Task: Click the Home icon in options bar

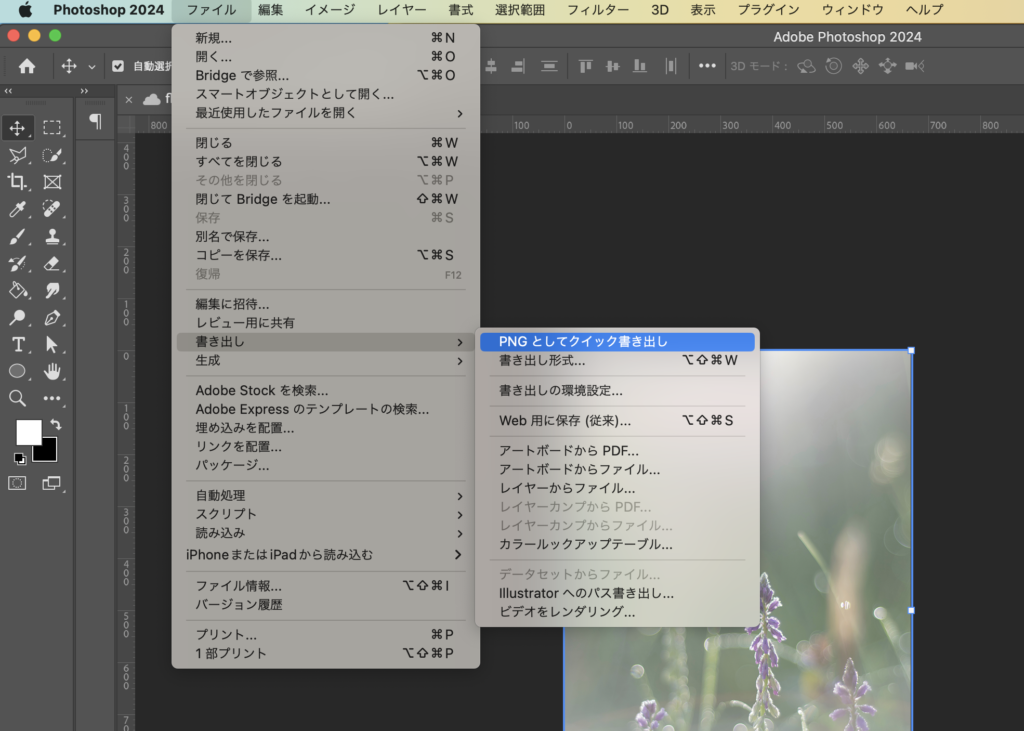Action: coord(27,66)
